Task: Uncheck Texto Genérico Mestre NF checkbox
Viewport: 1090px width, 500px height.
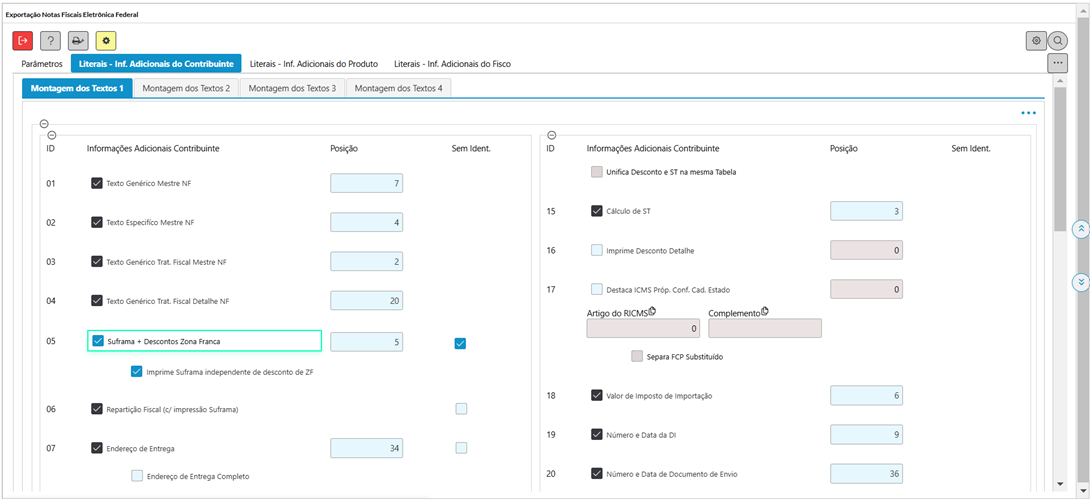Action: pyautogui.click(x=97, y=184)
